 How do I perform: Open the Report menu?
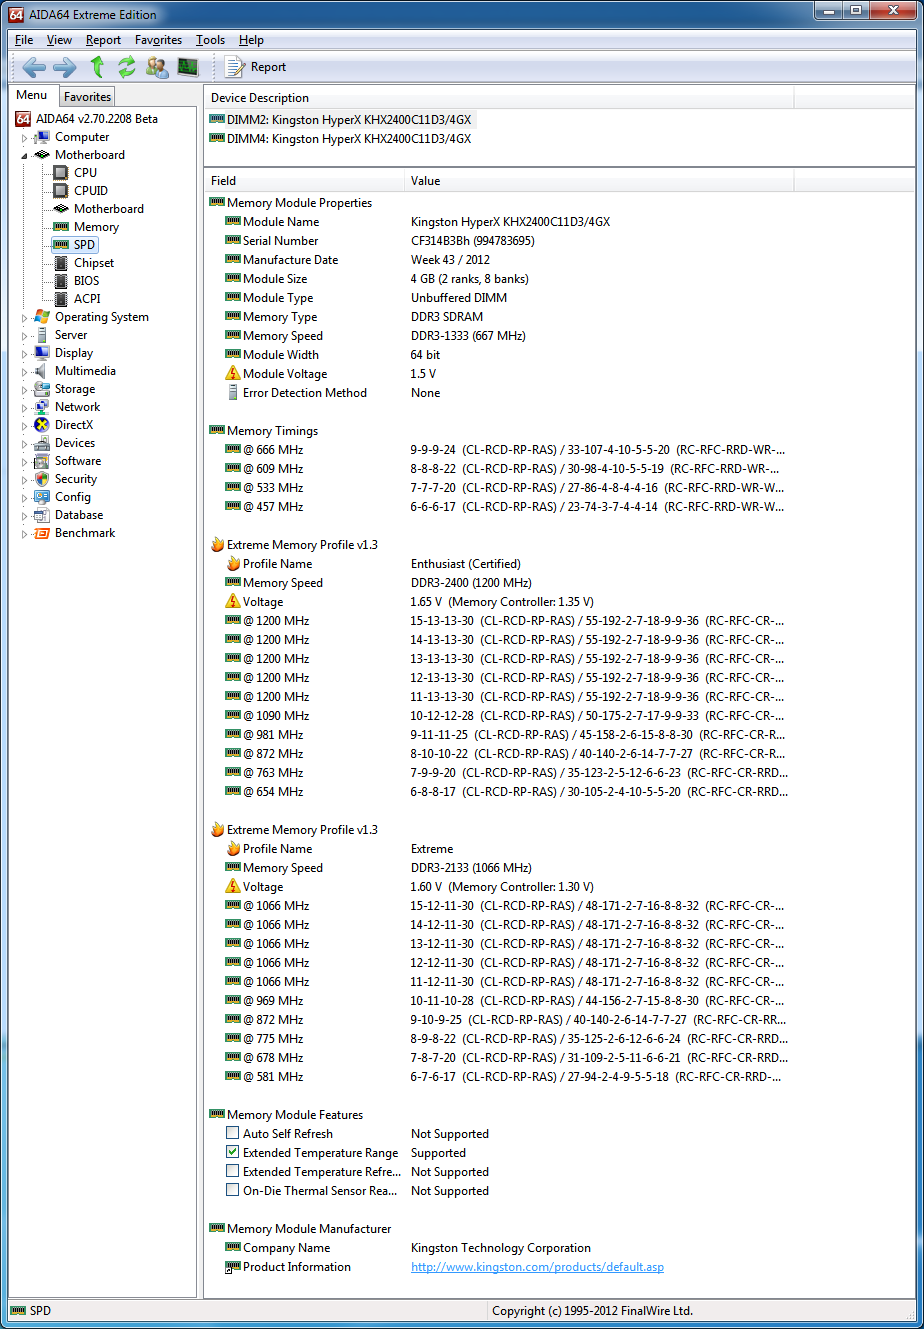tap(103, 40)
